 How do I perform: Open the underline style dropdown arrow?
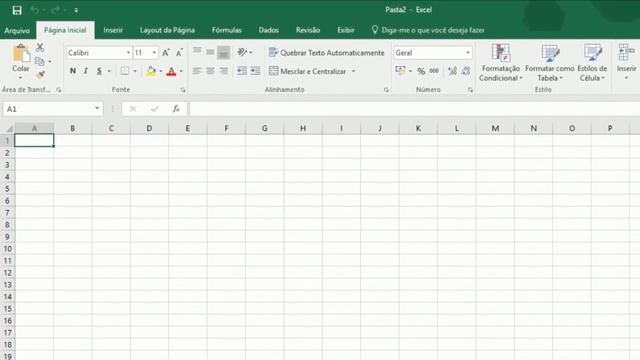(109, 71)
